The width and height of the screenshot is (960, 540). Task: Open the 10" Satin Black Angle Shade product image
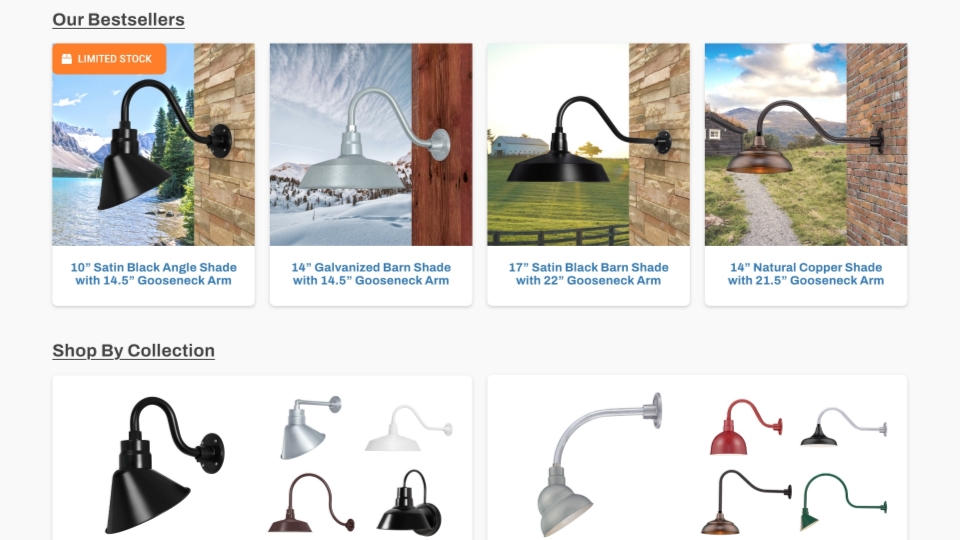point(154,144)
